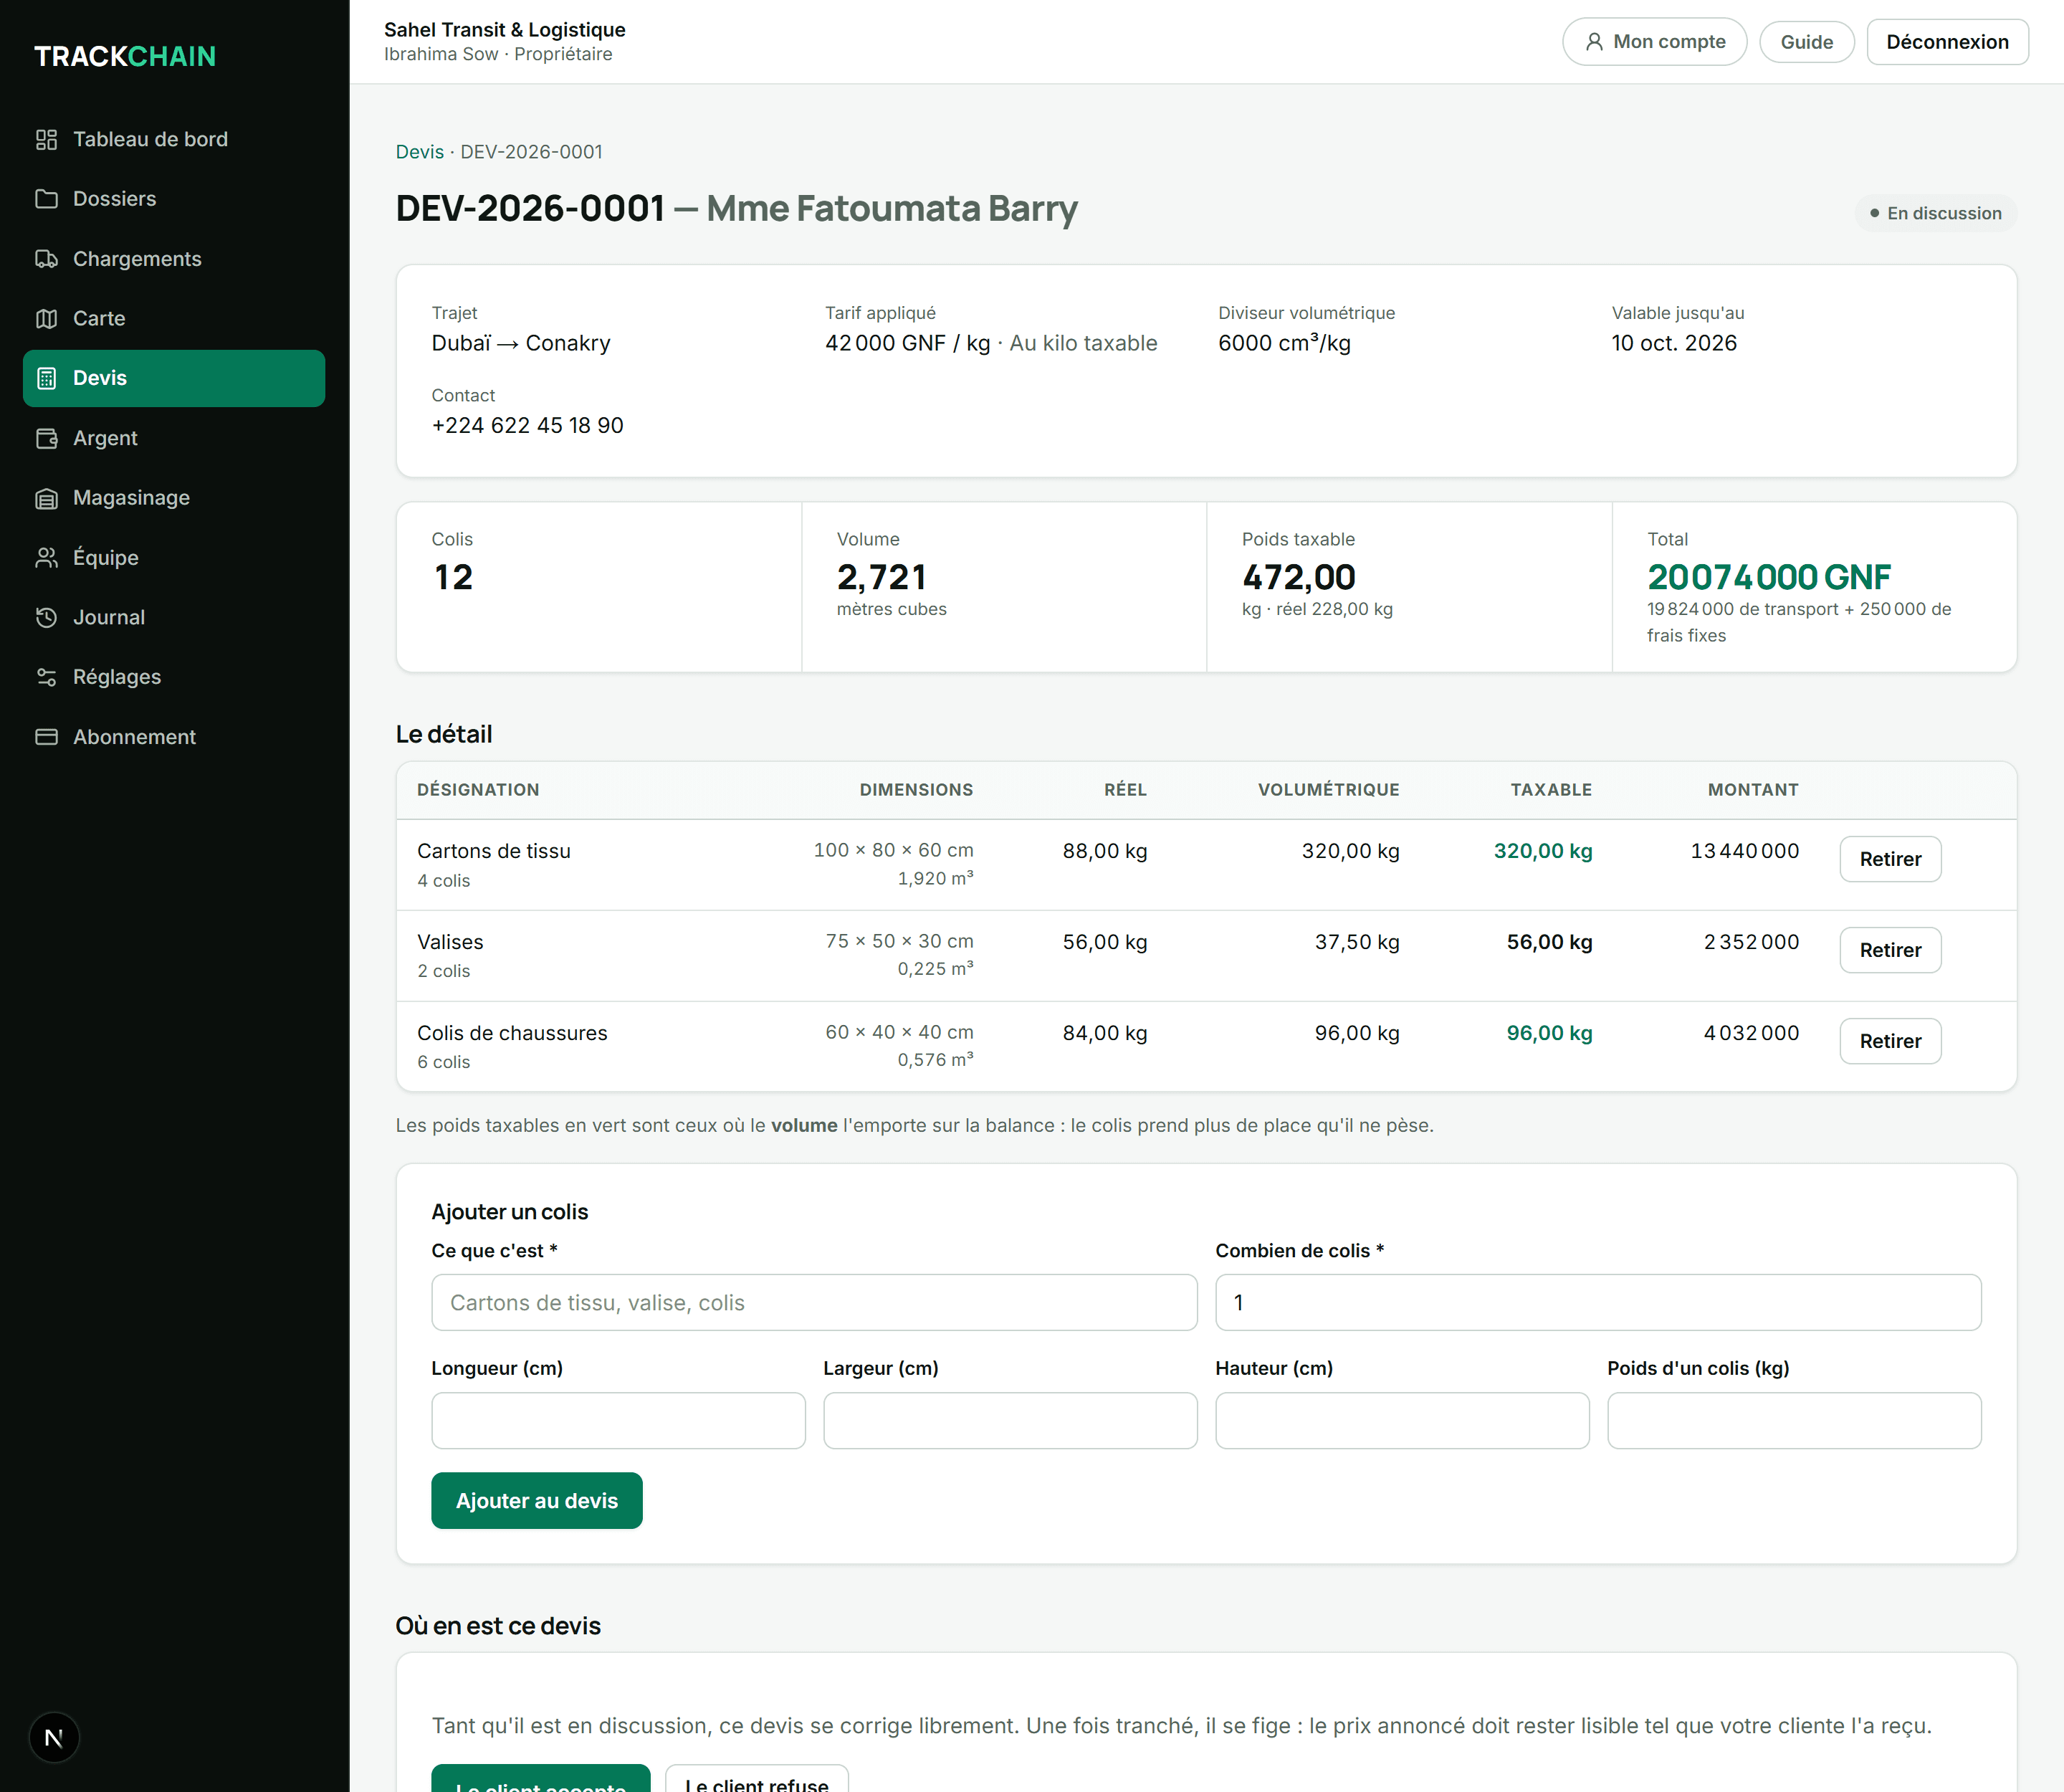Screen dimensions: 2064x1792
Task: Click Ajouter au devis button
Action: point(536,1500)
